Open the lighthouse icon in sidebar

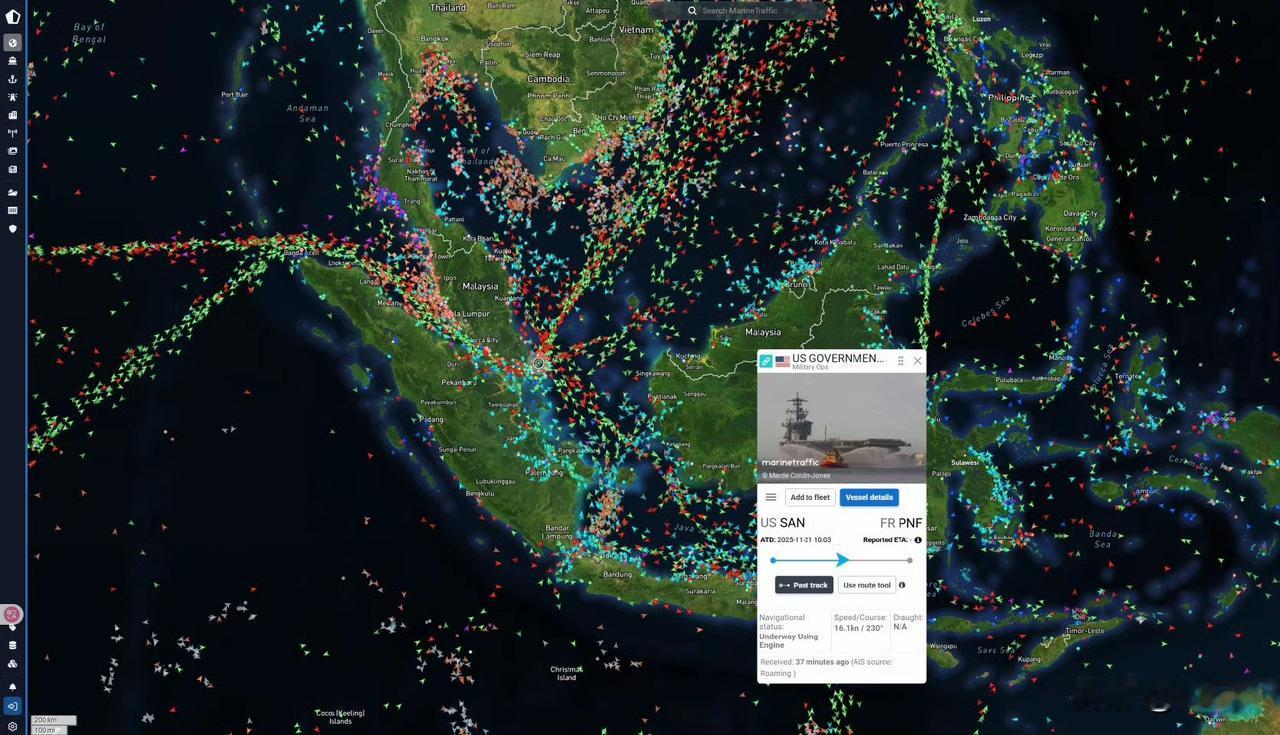[x=13, y=97]
